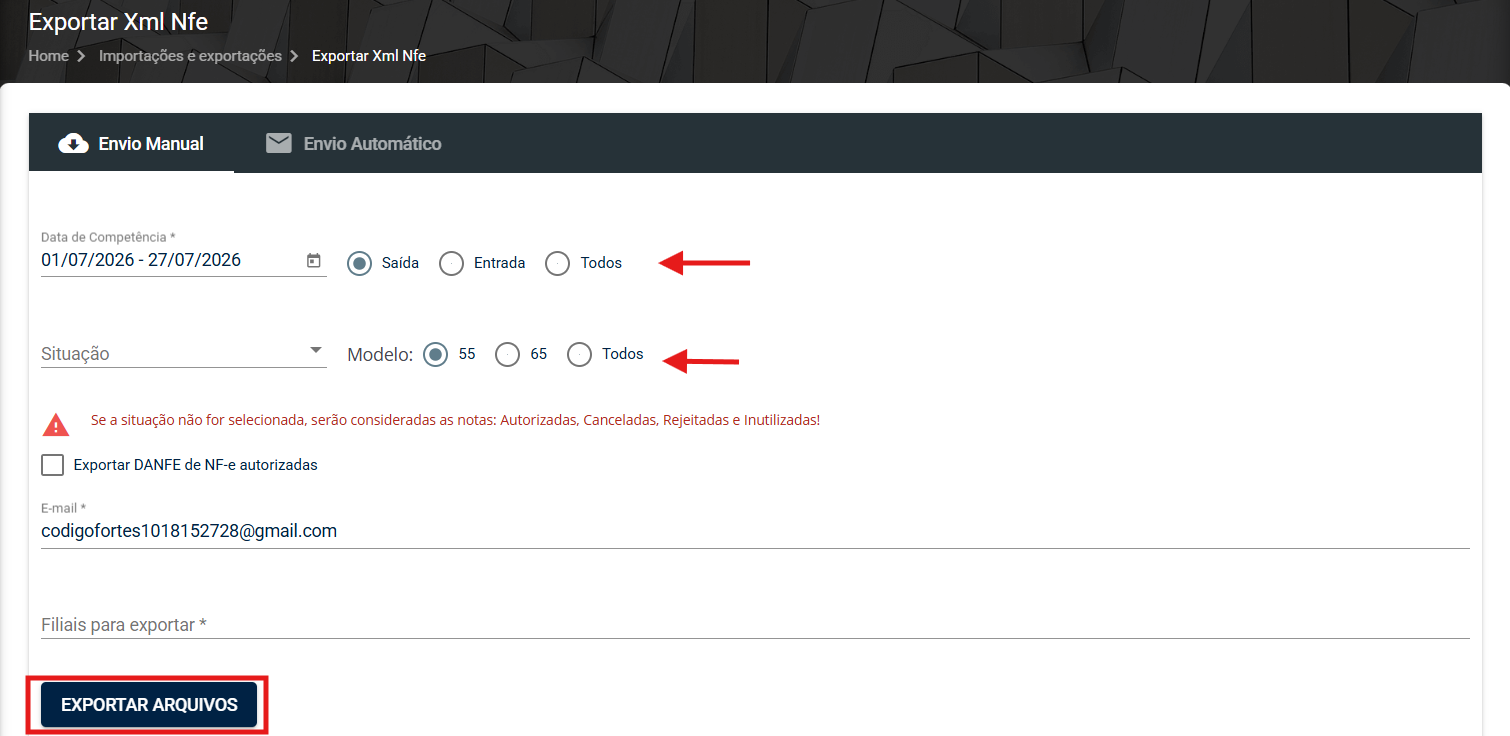Select the Entrada radio button
The height and width of the screenshot is (736, 1510).
click(452, 264)
